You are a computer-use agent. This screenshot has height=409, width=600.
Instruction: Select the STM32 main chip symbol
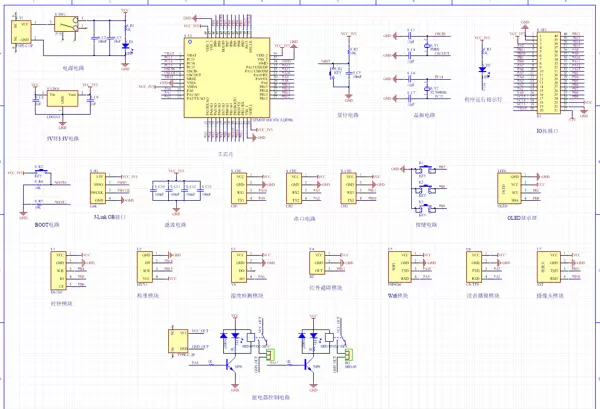click(218, 85)
